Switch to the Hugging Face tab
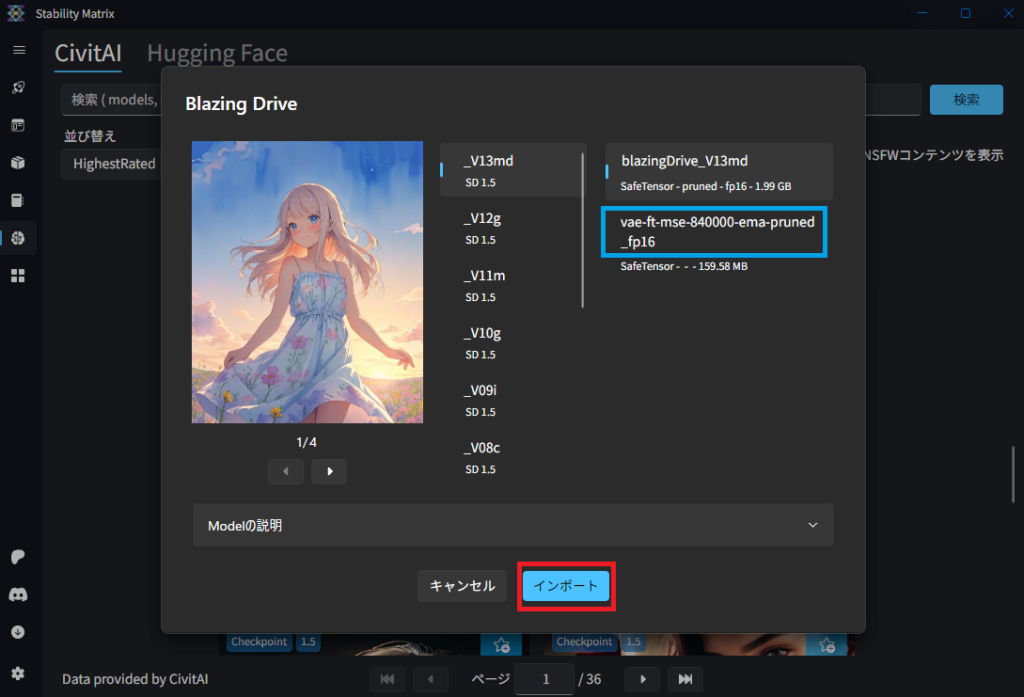The width and height of the screenshot is (1024, 697). pos(217,53)
